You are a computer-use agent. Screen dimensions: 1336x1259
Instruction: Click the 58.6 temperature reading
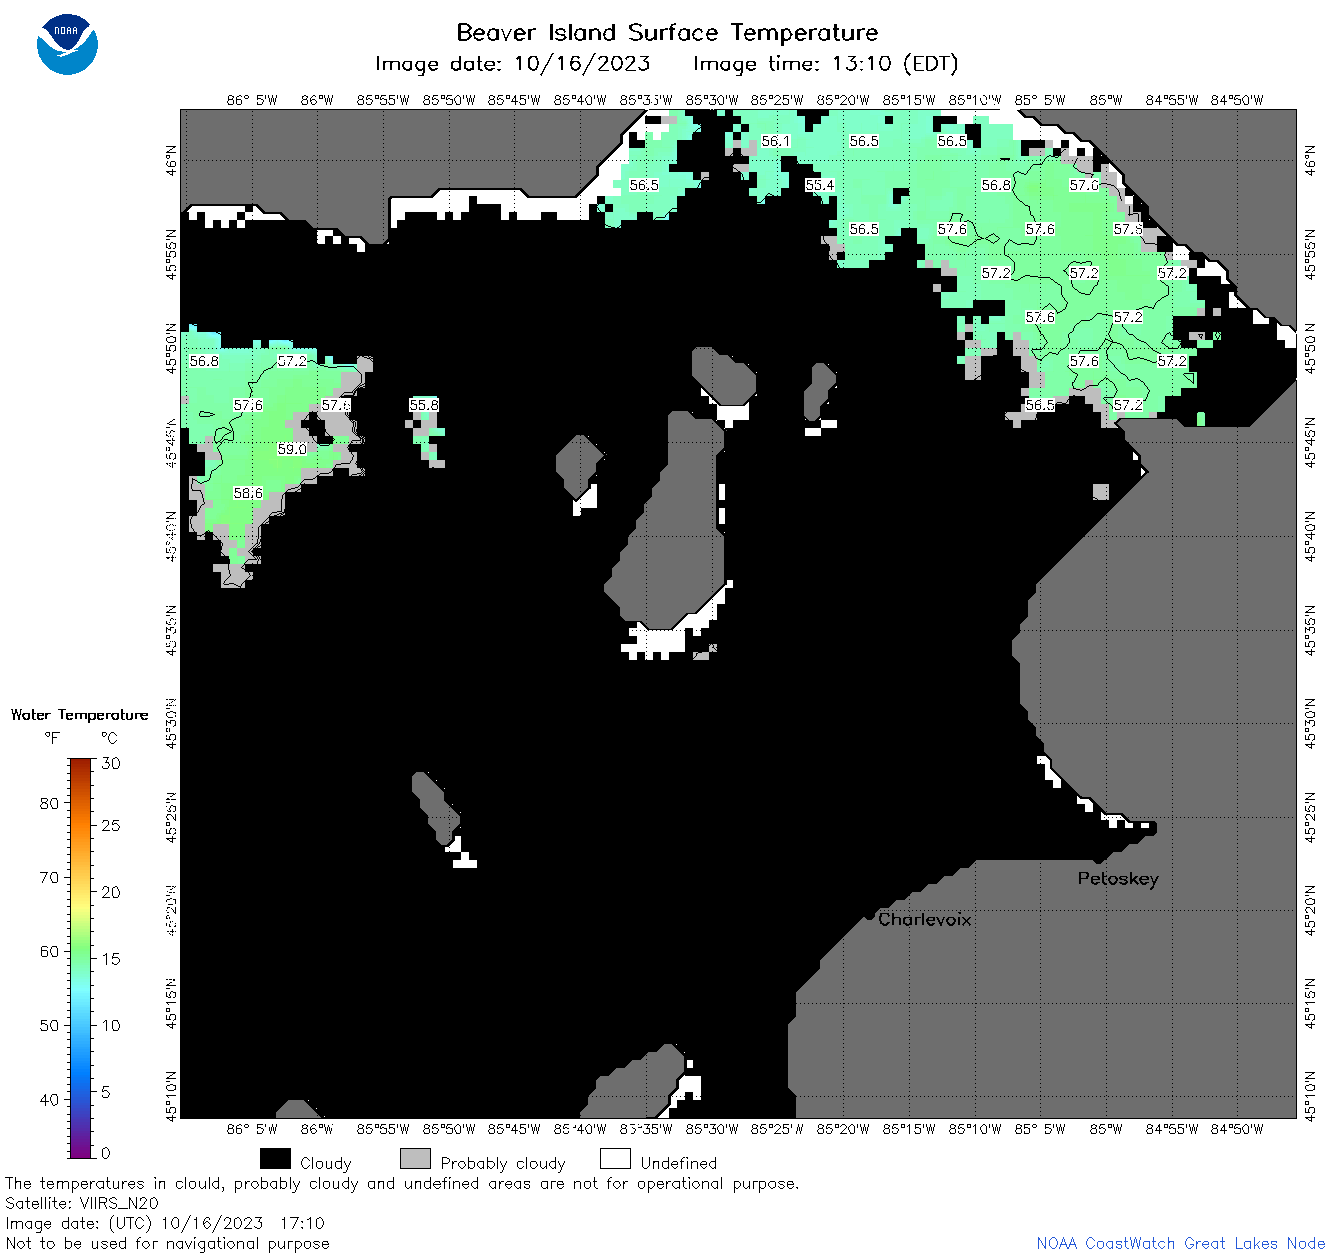click(x=248, y=493)
